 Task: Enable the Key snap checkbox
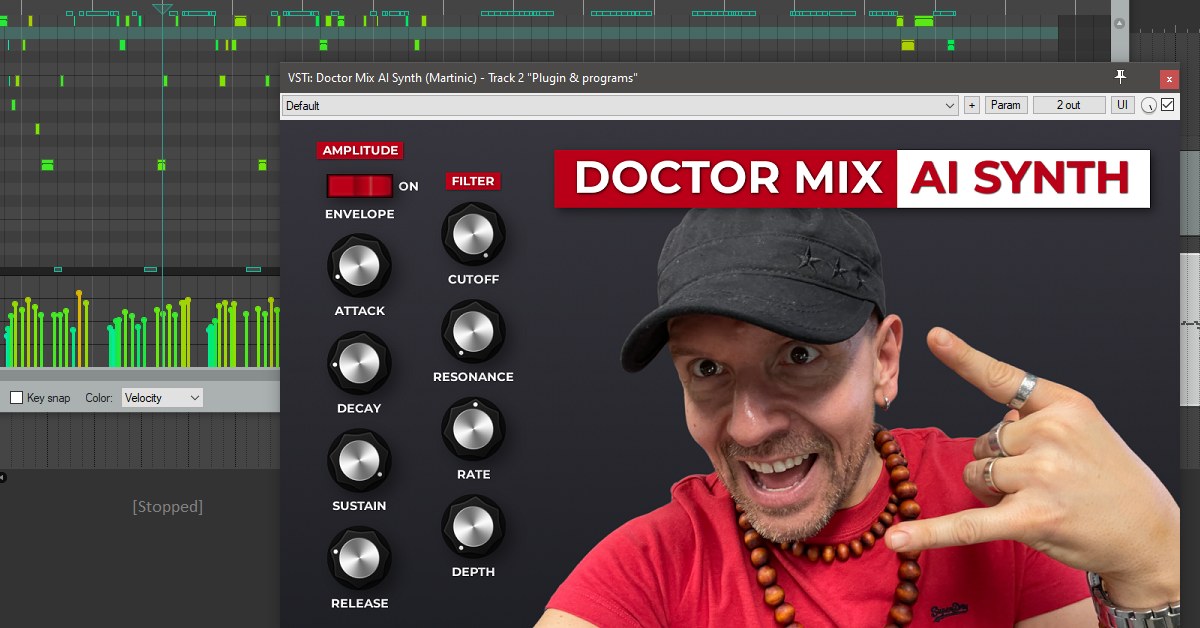(17, 398)
